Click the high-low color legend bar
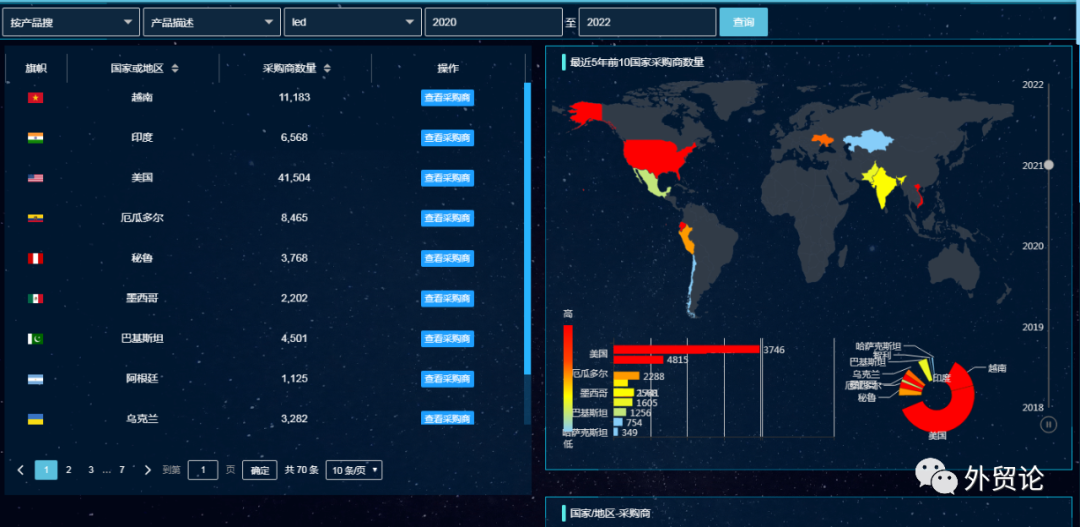The width and height of the screenshot is (1080, 527). click(x=568, y=377)
